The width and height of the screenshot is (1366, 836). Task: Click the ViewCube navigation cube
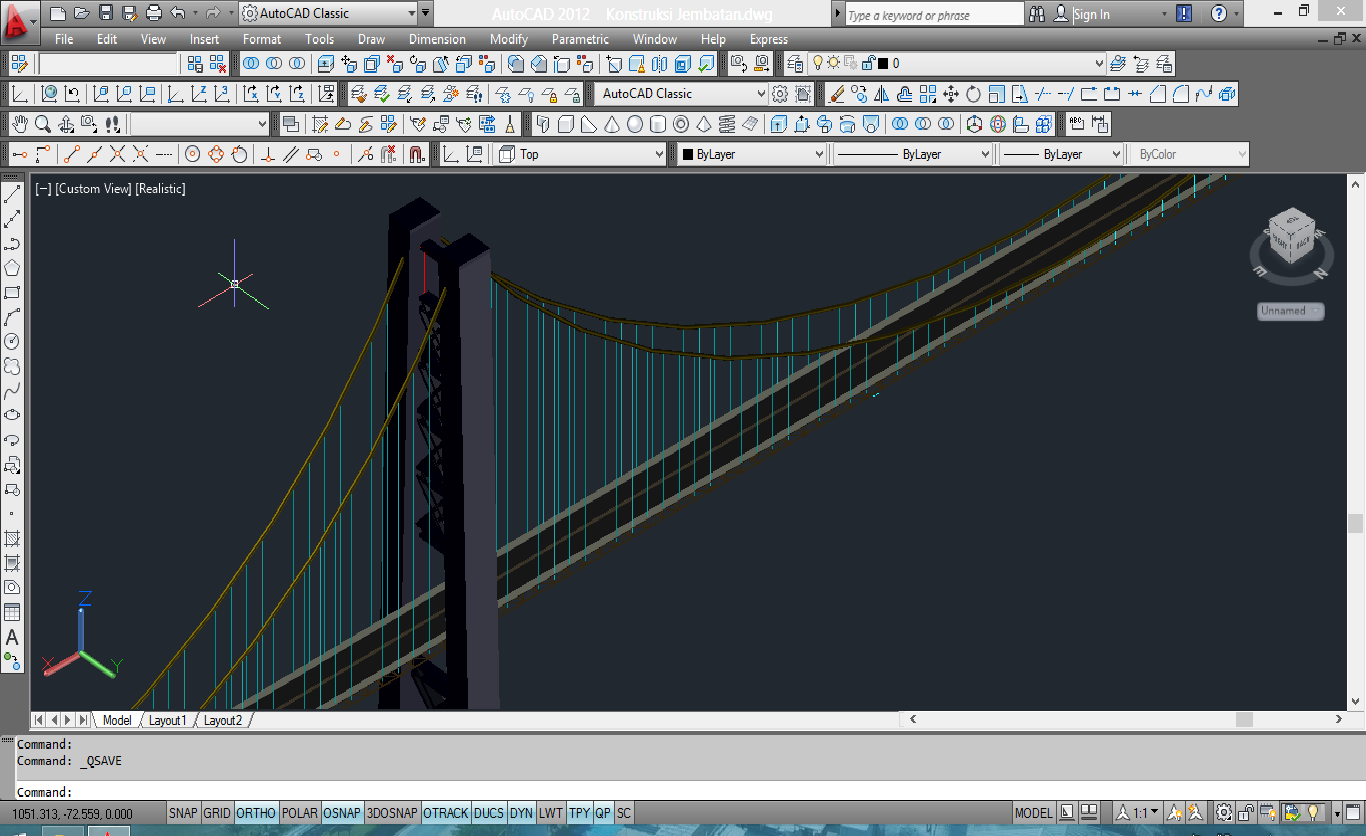1291,238
